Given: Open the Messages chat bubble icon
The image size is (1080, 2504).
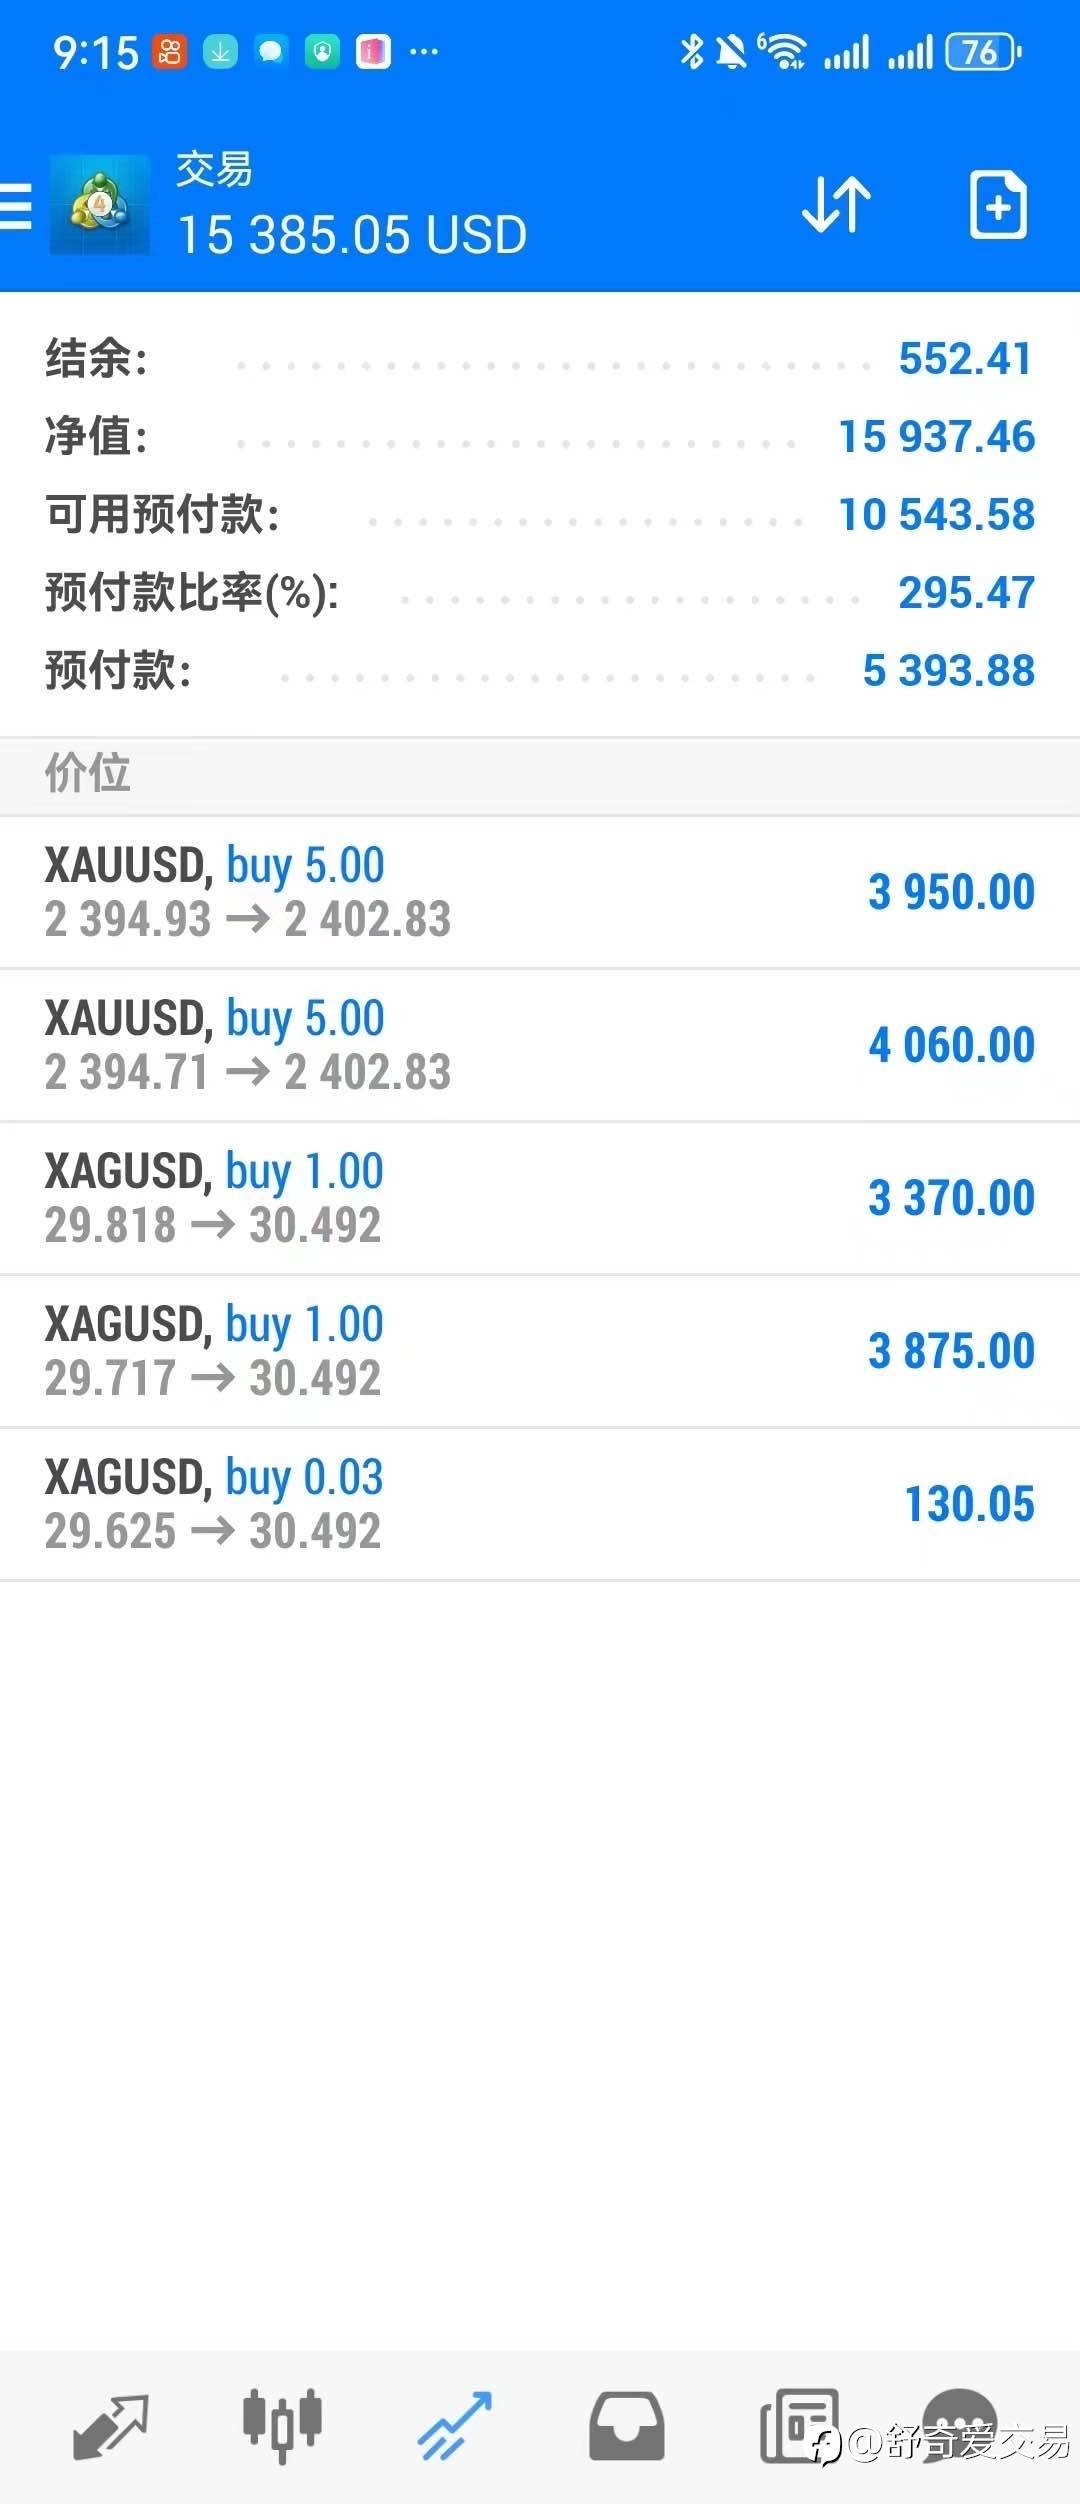Looking at the screenshot, I should (960, 2420).
